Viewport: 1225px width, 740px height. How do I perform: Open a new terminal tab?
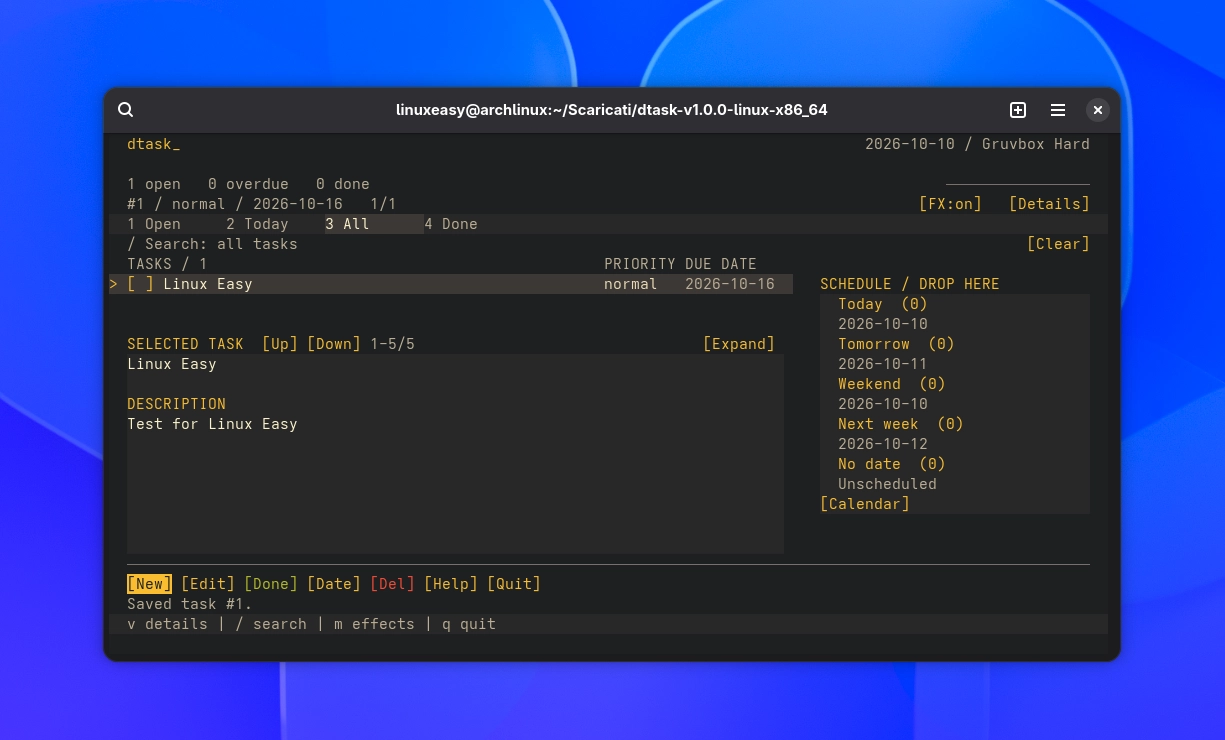[1017, 110]
